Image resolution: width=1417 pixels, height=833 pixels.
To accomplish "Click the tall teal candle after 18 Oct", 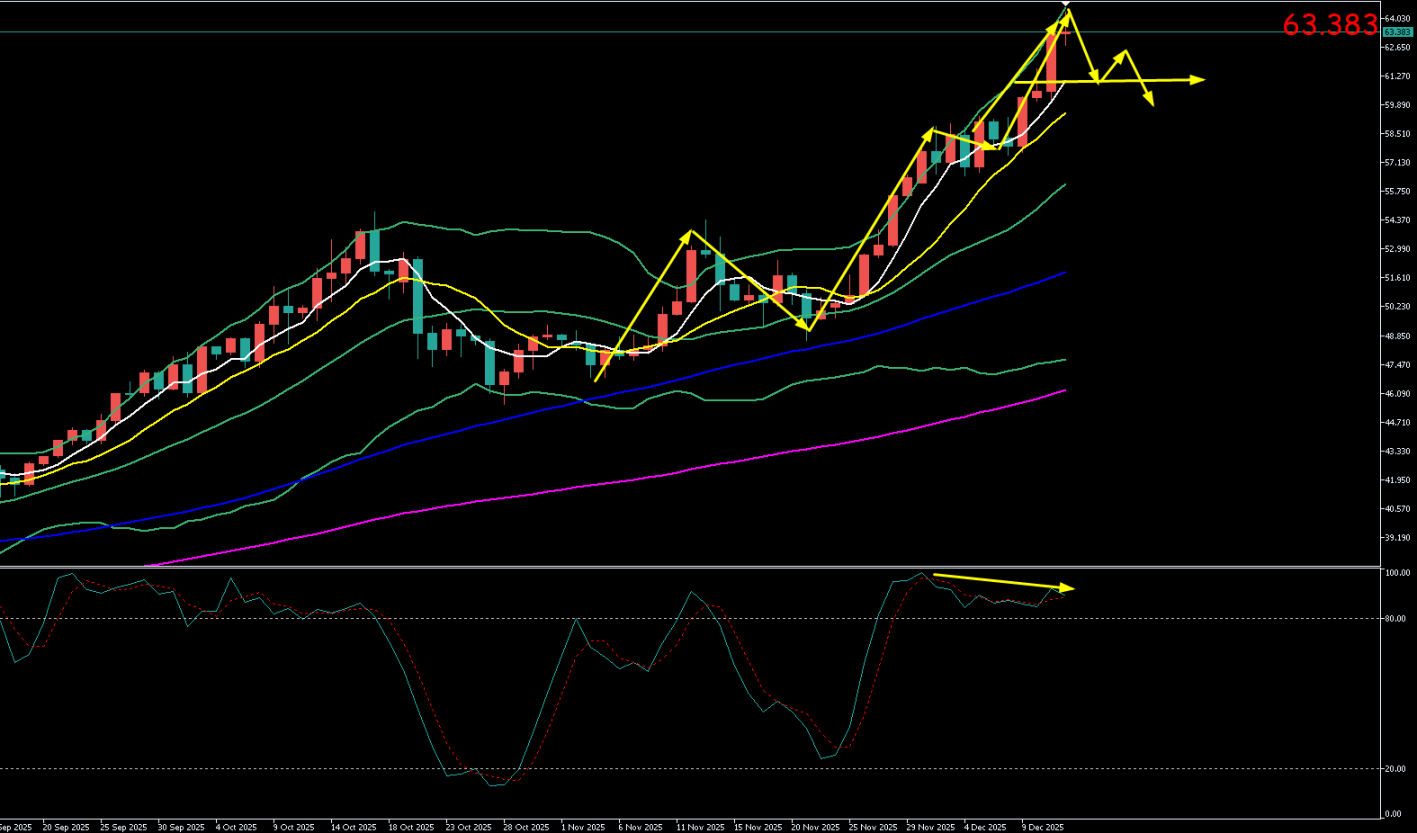I will pyautogui.click(x=418, y=295).
